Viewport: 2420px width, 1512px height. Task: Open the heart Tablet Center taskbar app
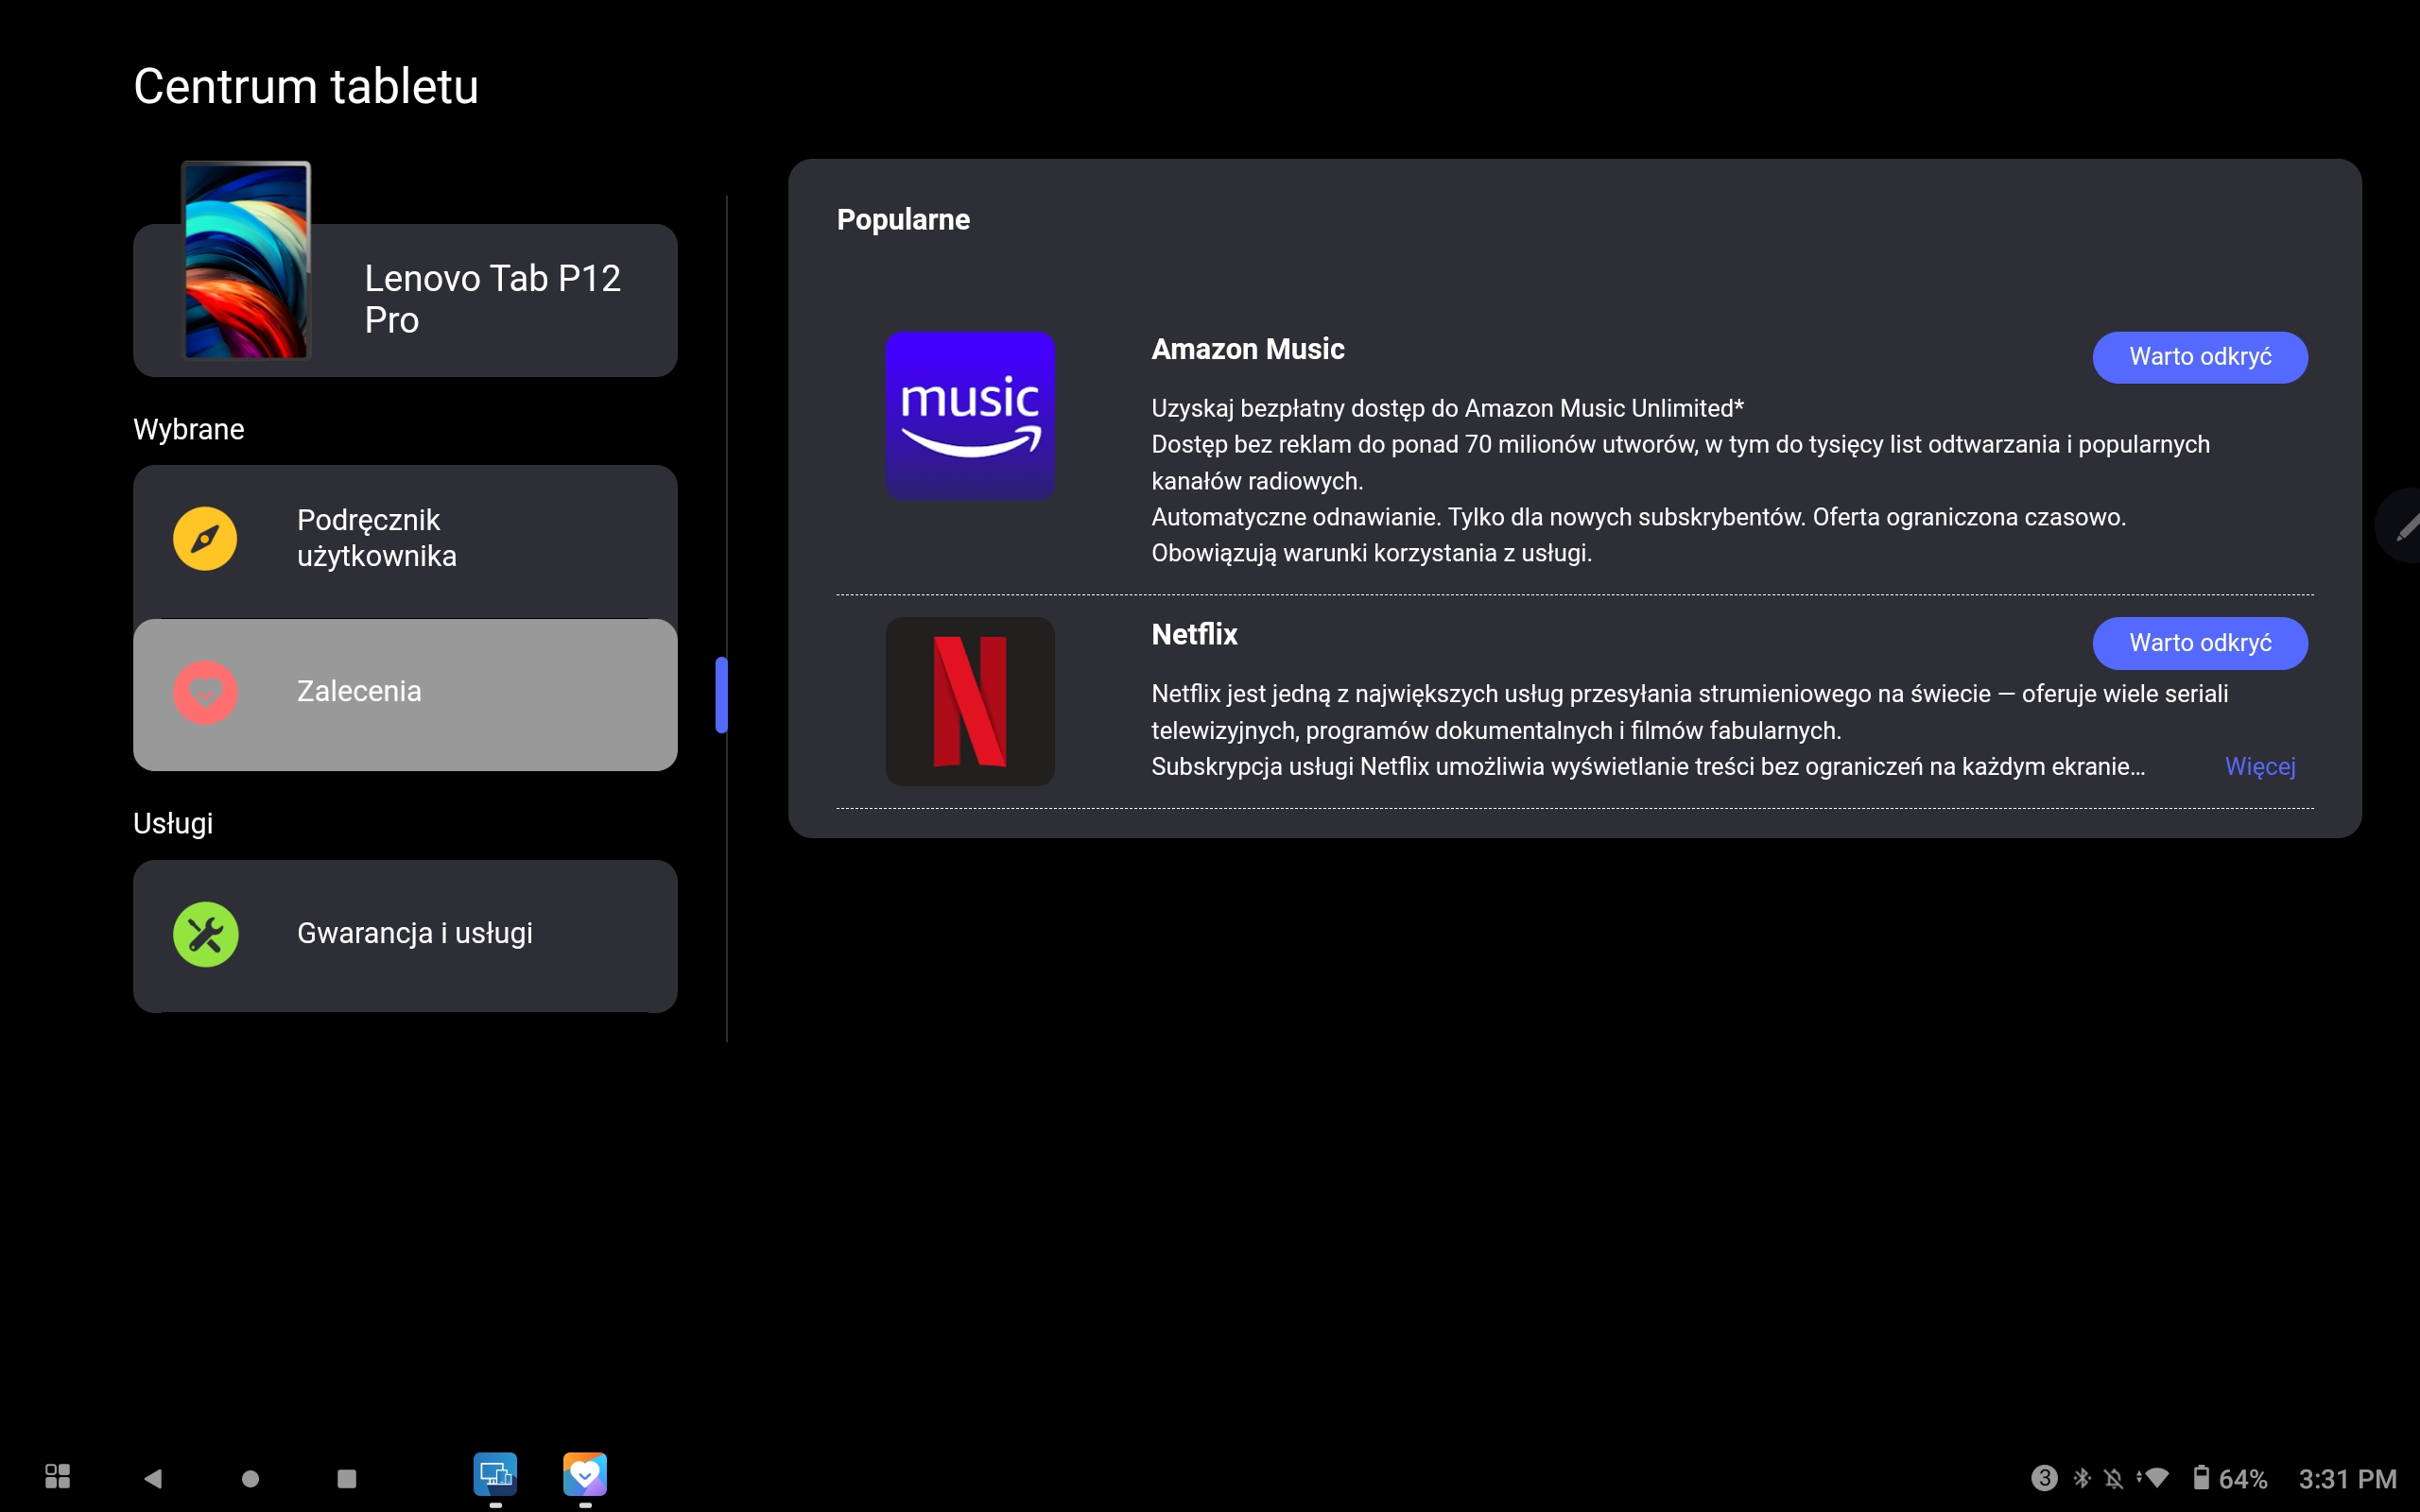(585, 1474)
